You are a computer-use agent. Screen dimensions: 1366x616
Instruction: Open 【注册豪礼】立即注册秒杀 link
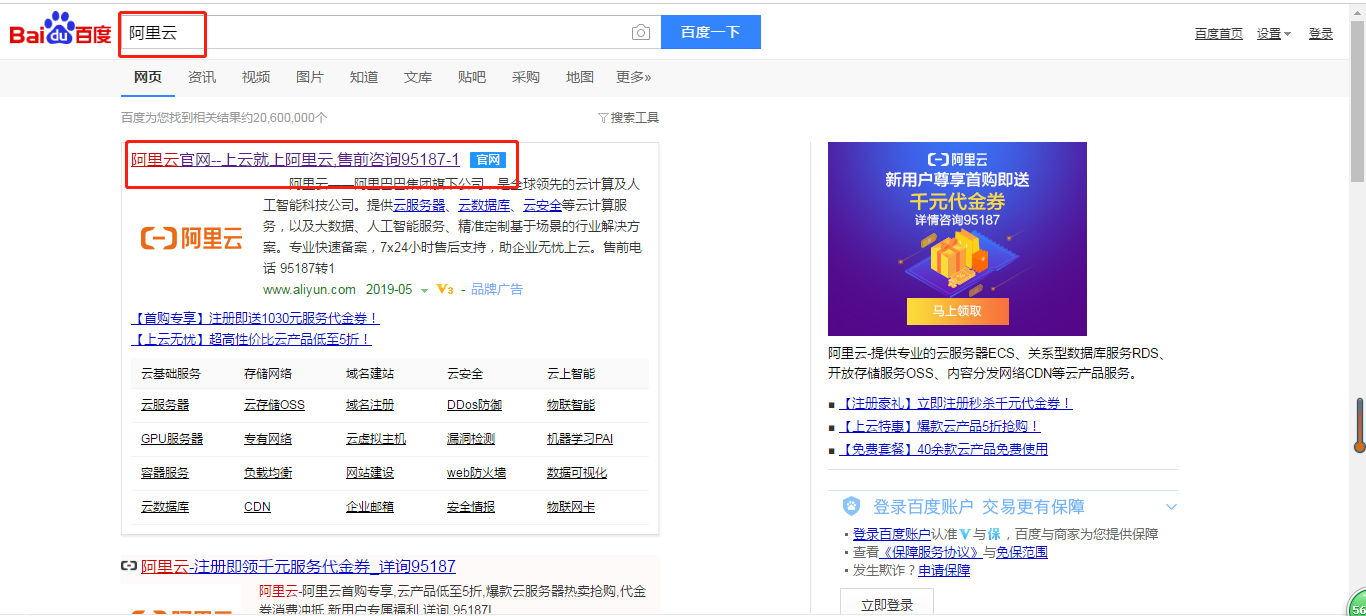(956, 404)
